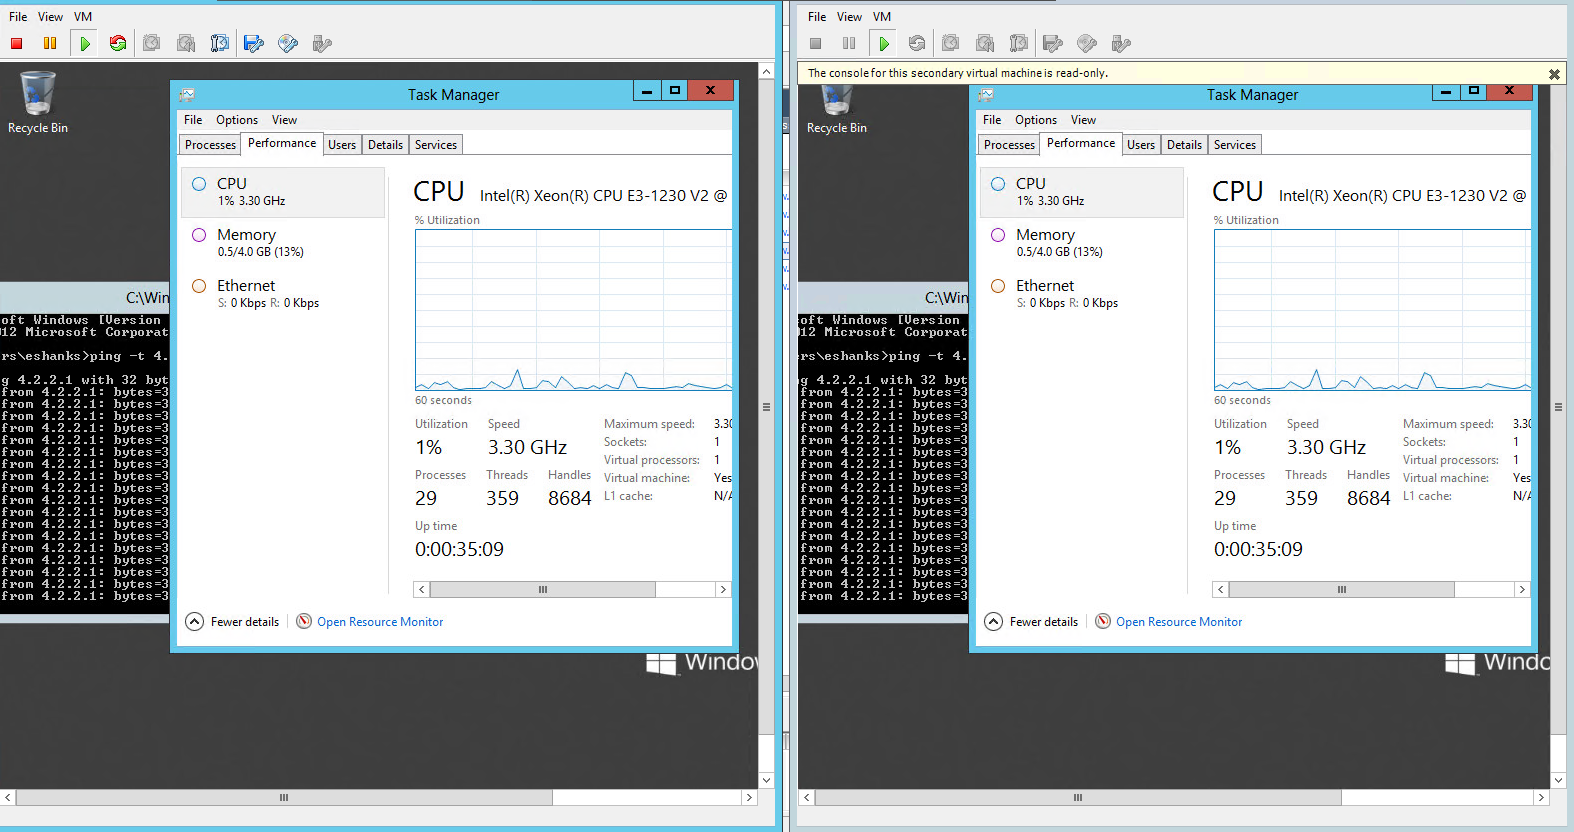The height and width of the screenshot is (832, 1574).
Task: Open the snapshot manager icon in the left console toolbar
Action: 220,43
